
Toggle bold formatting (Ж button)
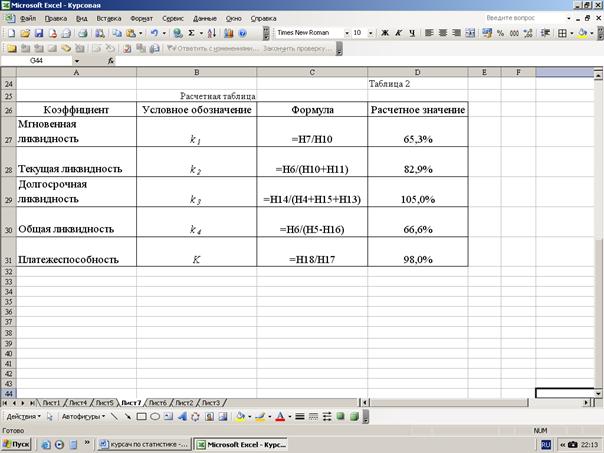tap(385, 33)
